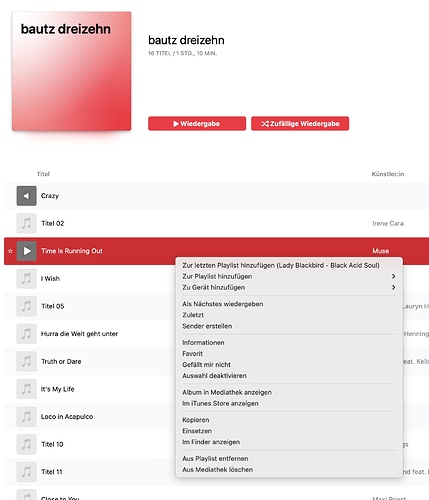Sort by the Künstler:in column header
Viewport: 429px width, 500px height.
[388, 174]
